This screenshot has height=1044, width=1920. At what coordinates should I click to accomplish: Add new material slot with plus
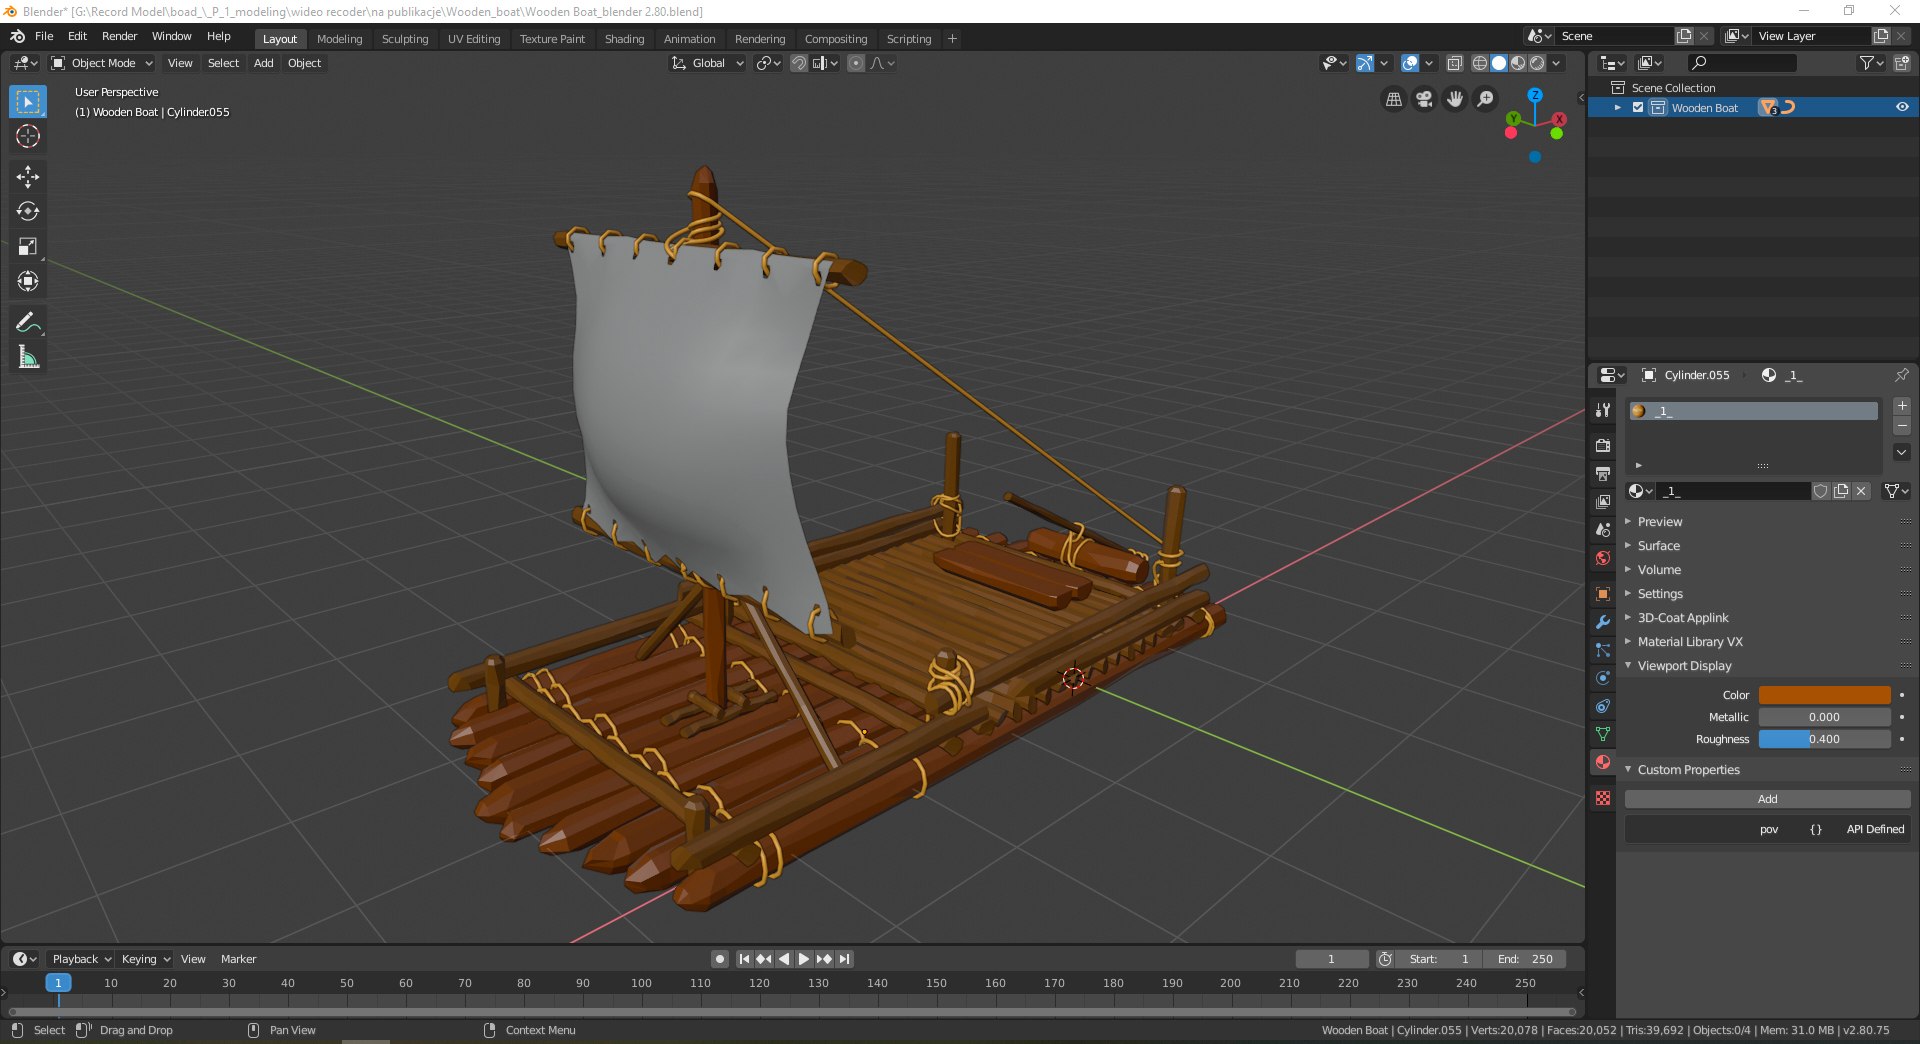pos(1902,406)
